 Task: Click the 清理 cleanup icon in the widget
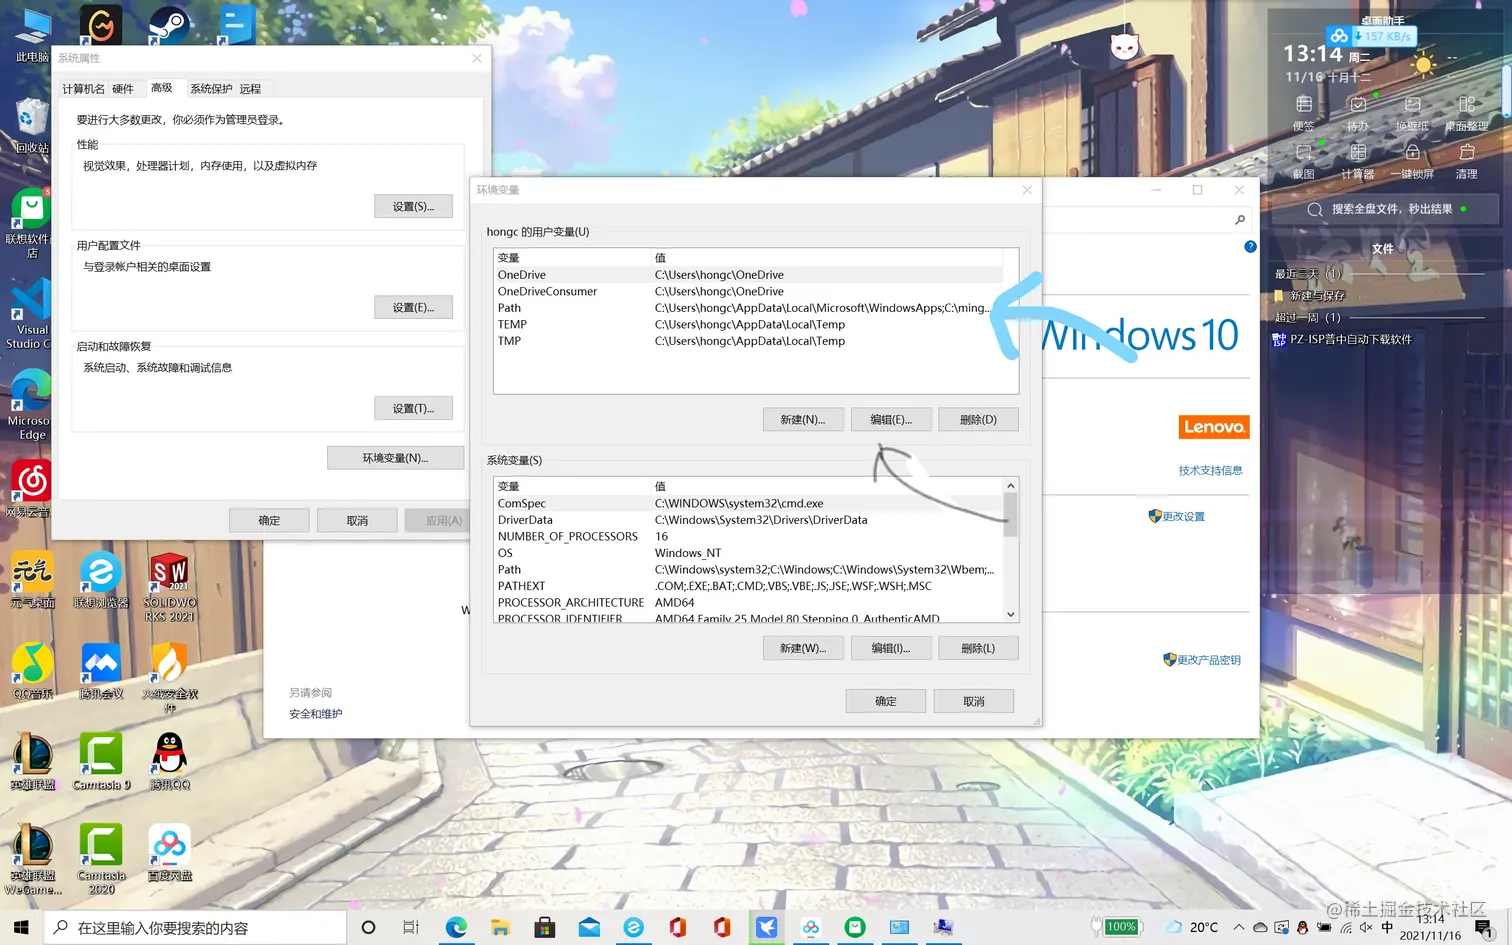coord(1466,162)
